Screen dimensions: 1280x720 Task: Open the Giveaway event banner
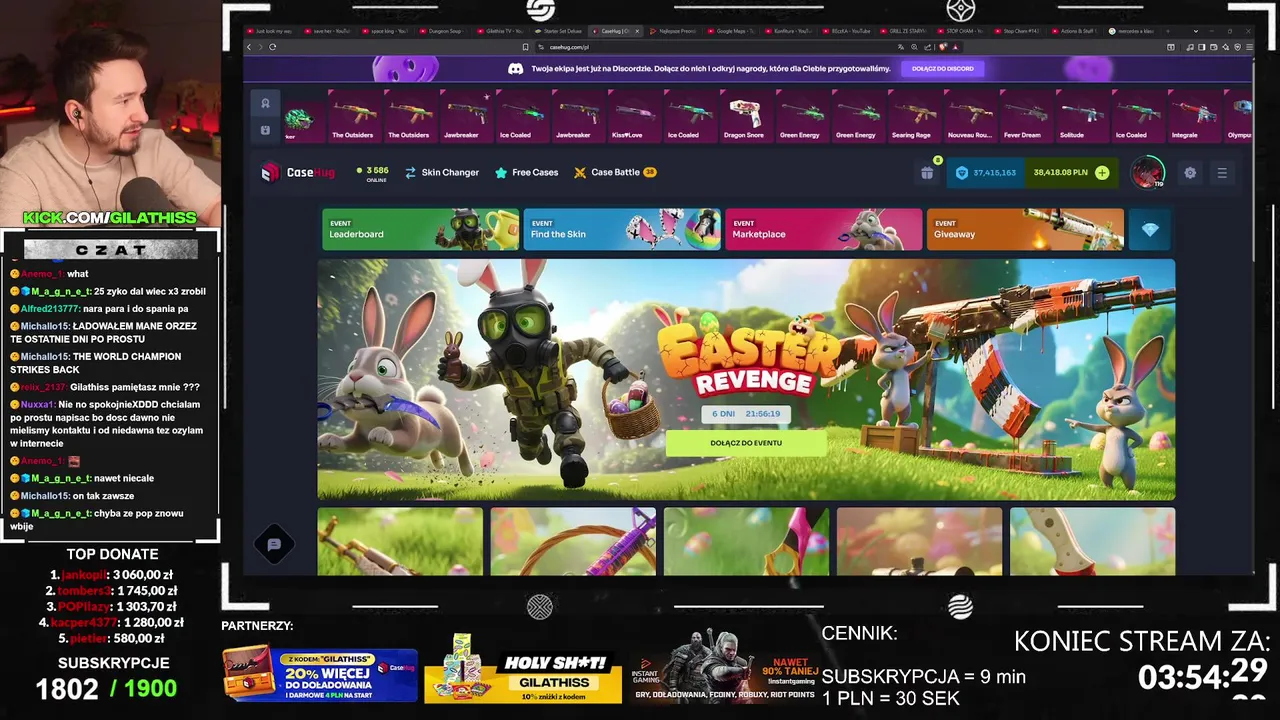pos(1025,229)
